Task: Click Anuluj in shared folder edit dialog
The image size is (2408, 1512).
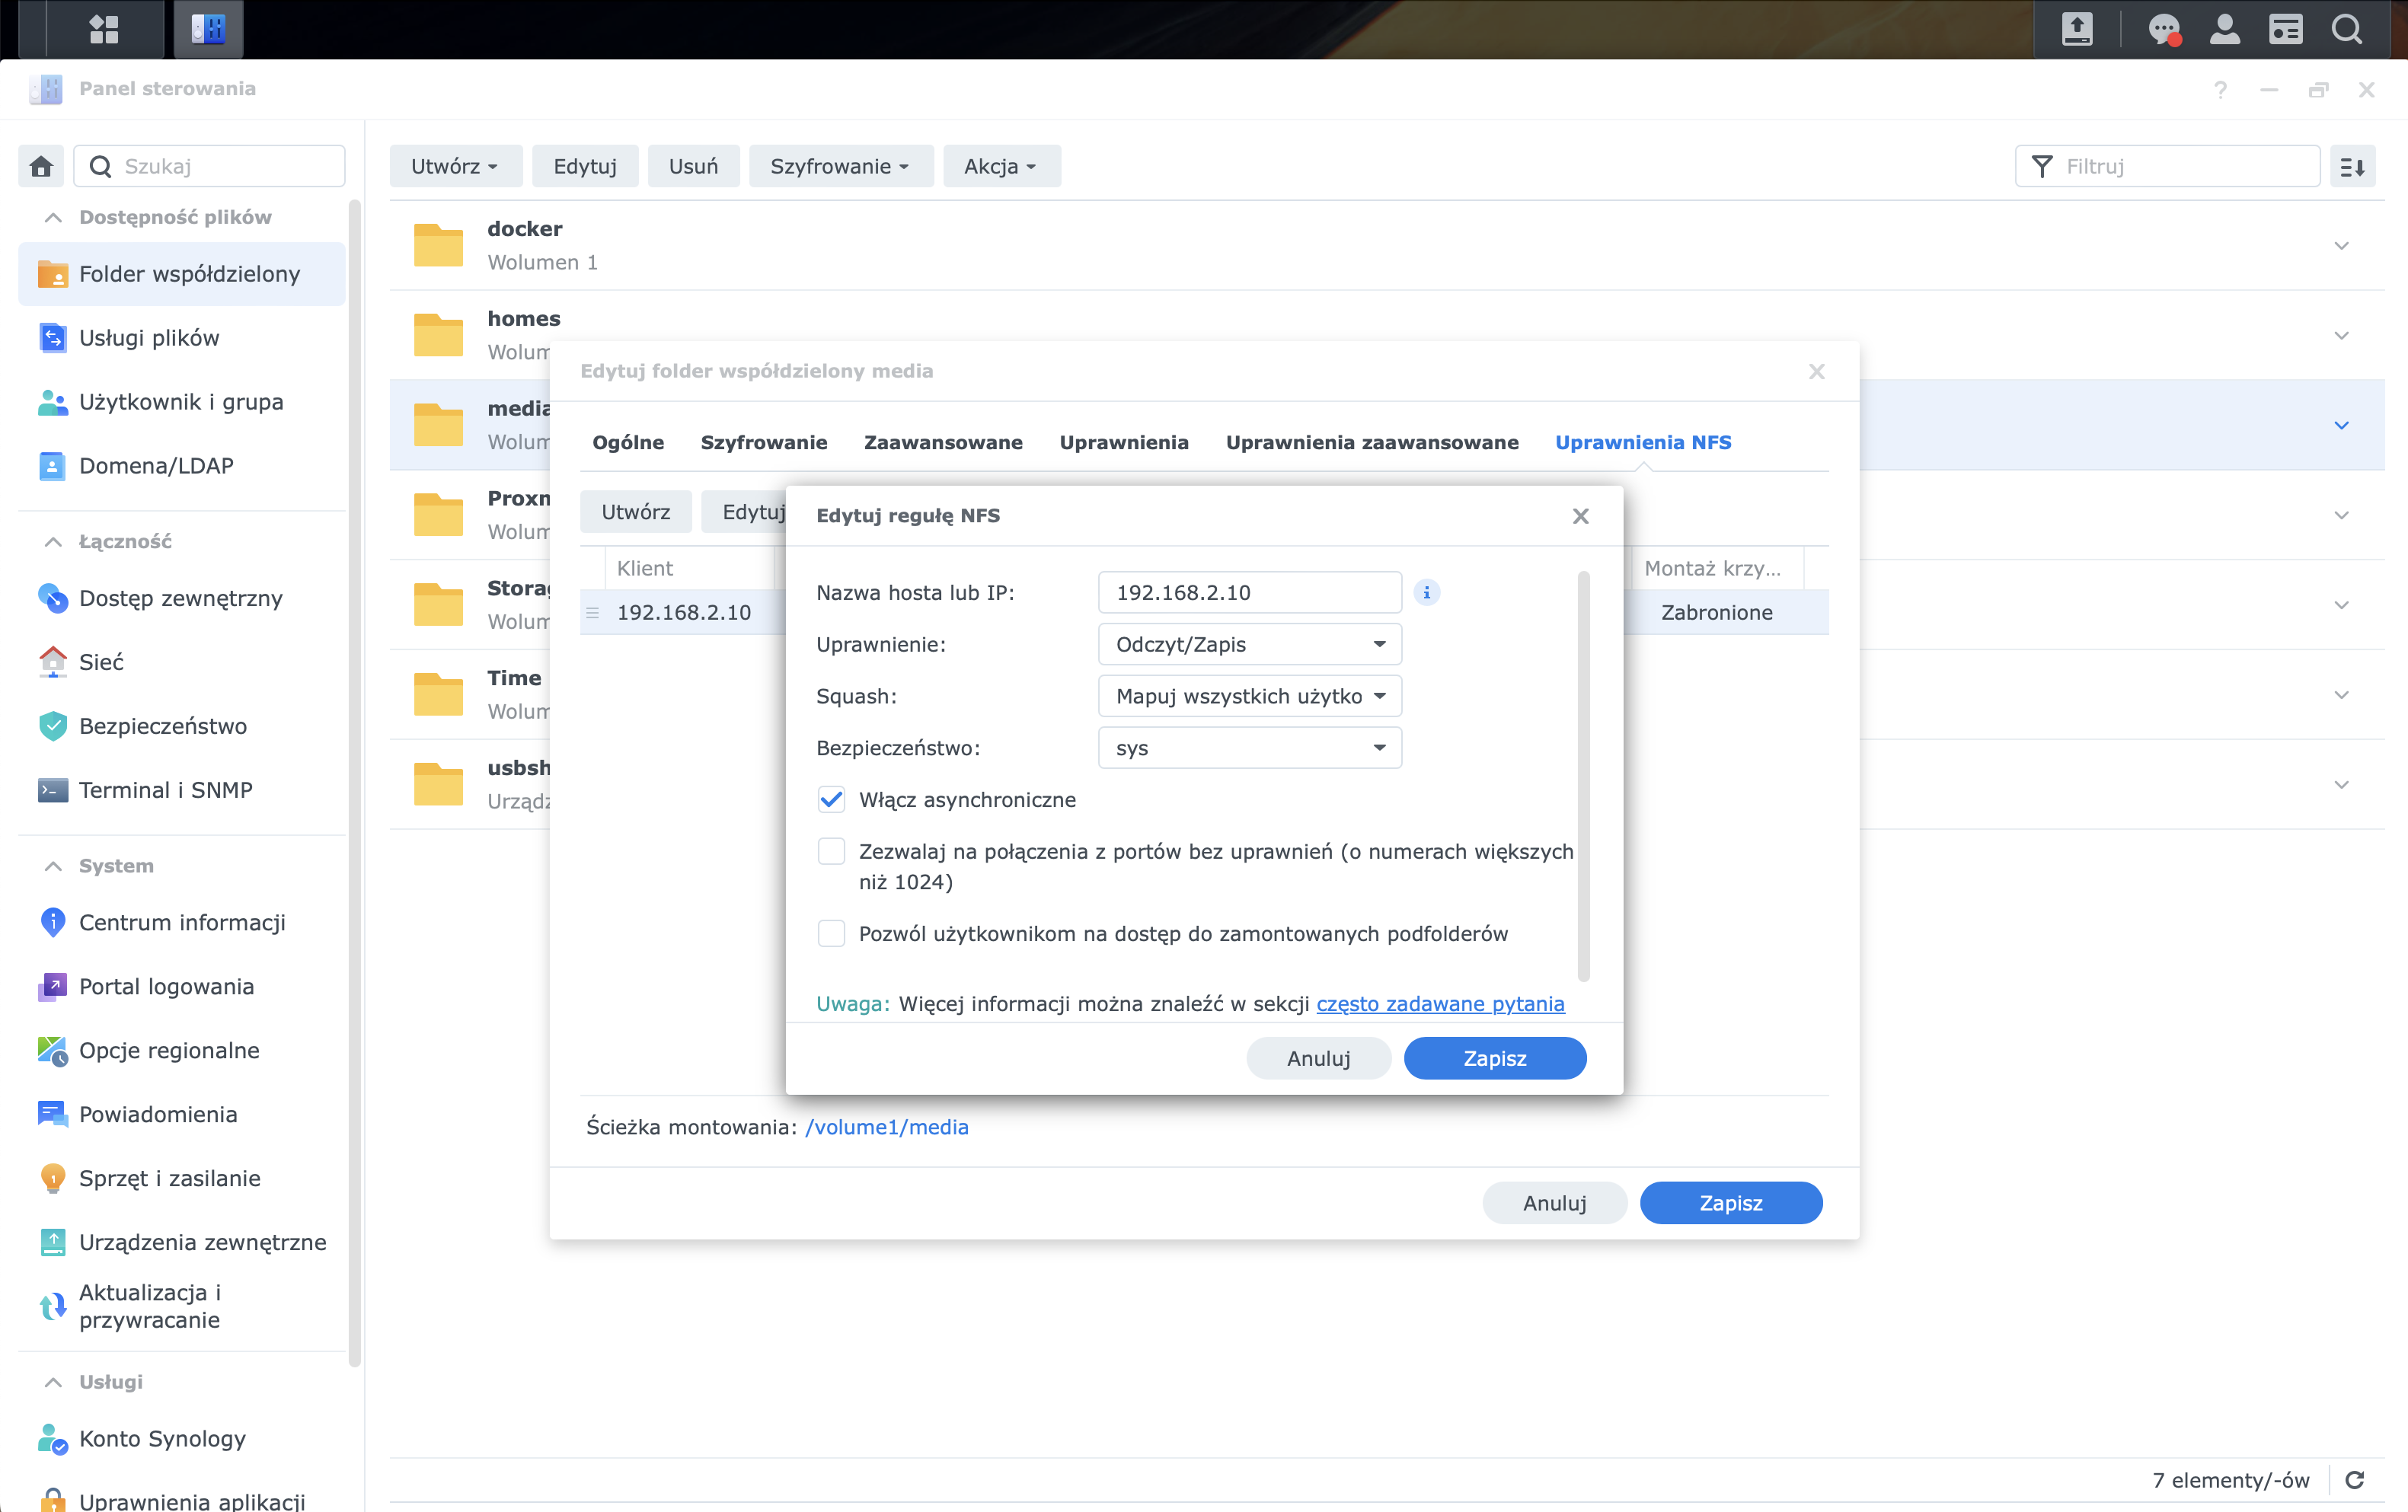Action: coord(1555,1203)
